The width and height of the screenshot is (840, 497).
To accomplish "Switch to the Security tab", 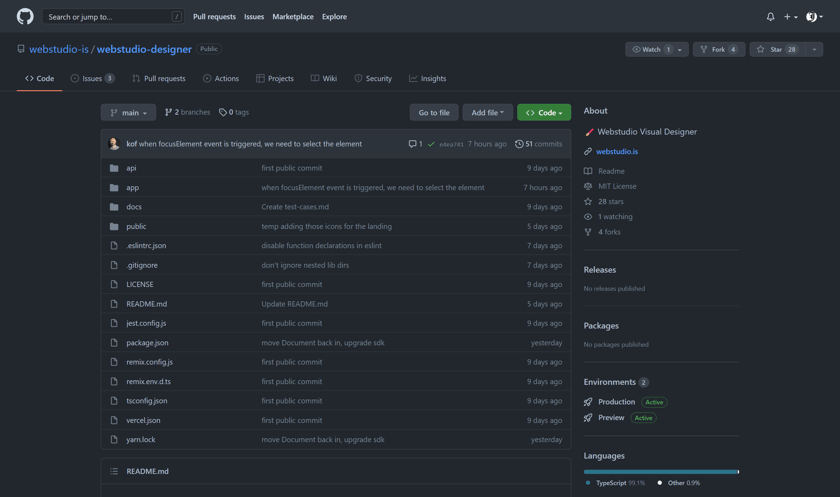I will (x=373, y=78).
